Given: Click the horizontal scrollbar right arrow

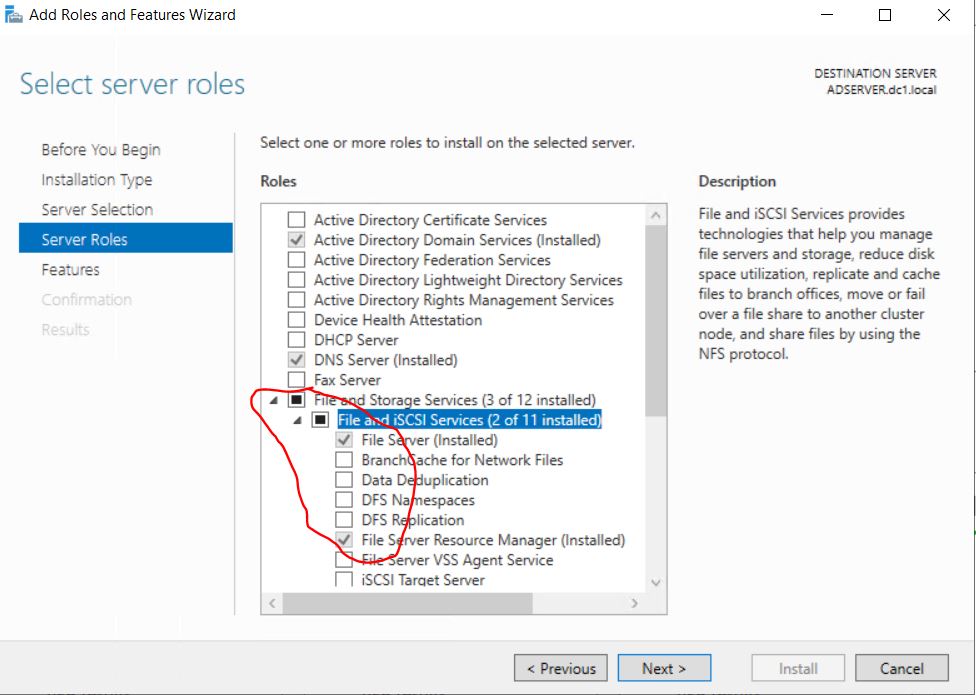Looking at the screenshot, I should (634, 602).
